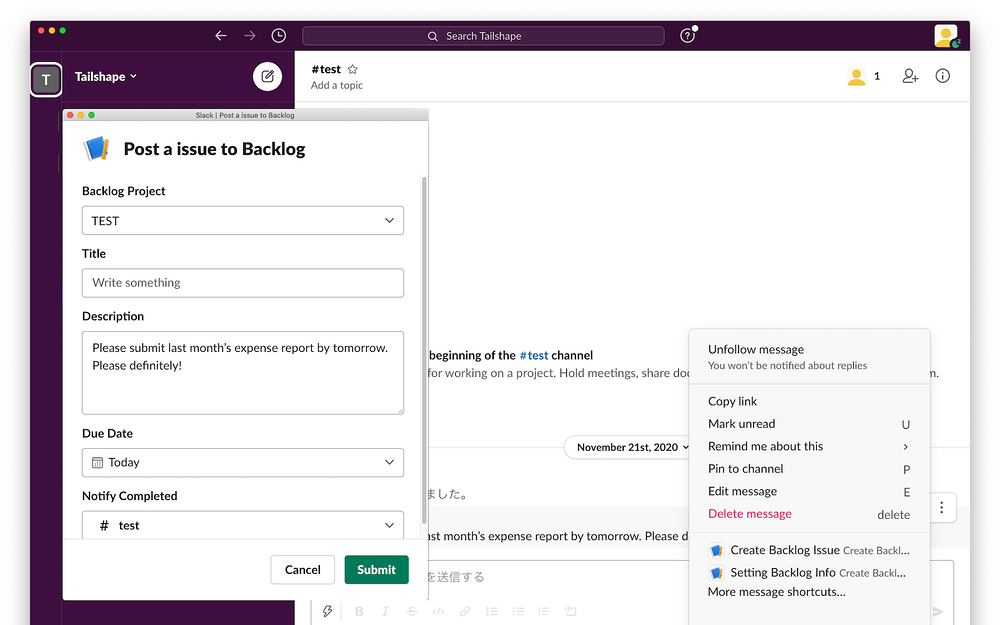Insert link icon in composer
The image size is (1000, 625).
465,611
